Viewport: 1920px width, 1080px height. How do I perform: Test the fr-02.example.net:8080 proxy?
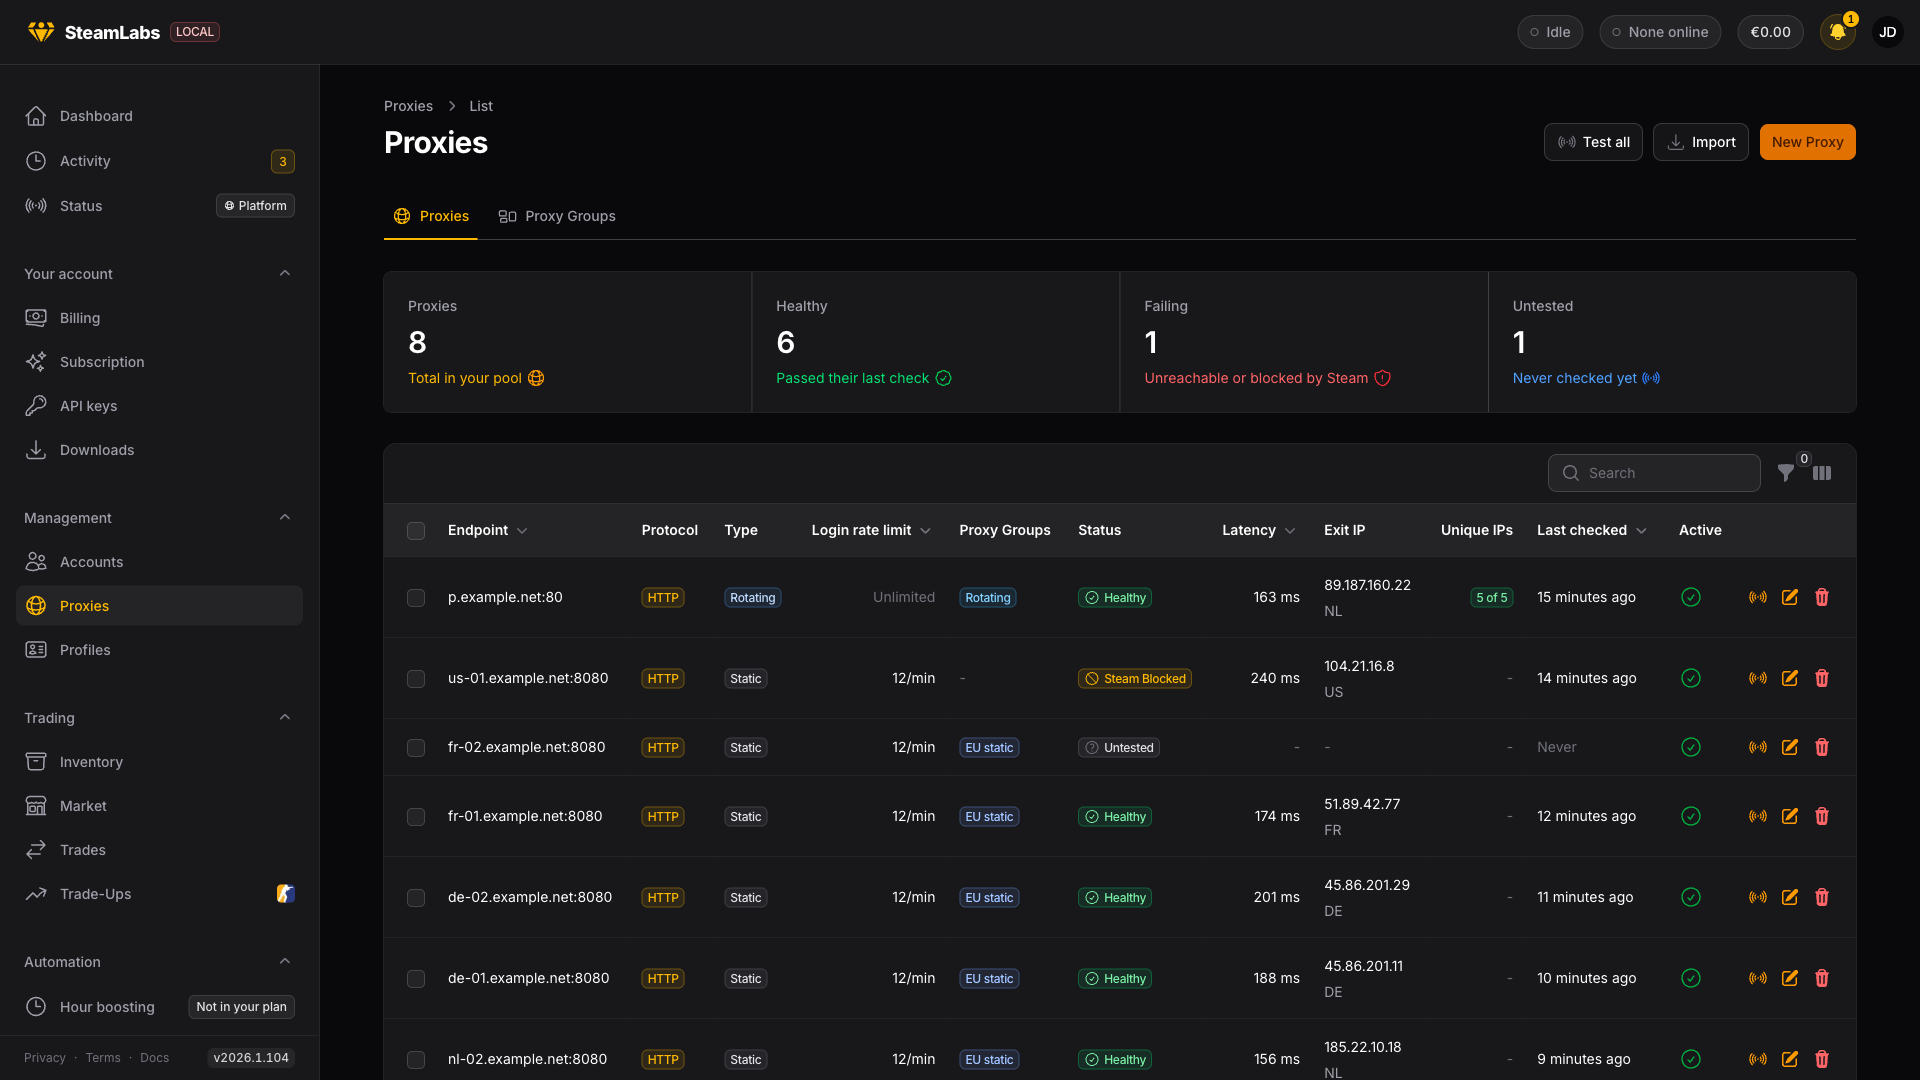1758,747
